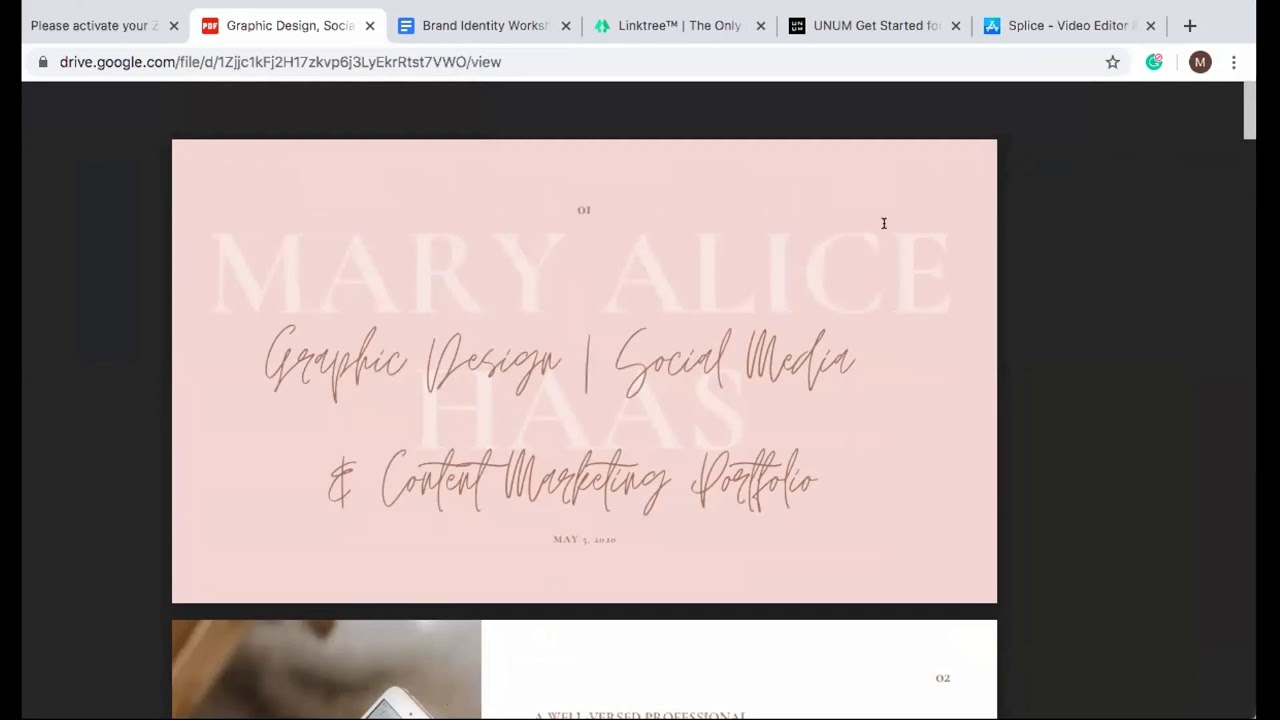Click the Splice tab favicon
The height and width of the screenshot is (720, 1280).
point(992,26)
